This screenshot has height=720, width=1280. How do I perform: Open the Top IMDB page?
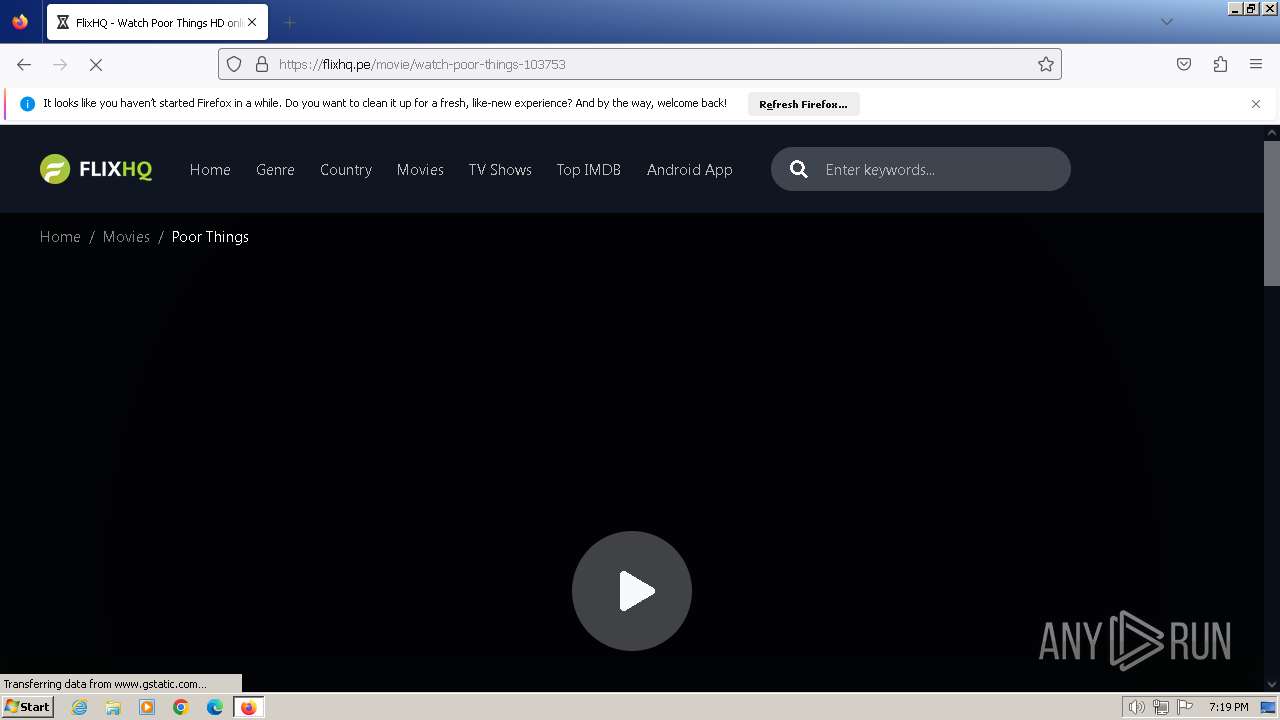pos(589,169)
